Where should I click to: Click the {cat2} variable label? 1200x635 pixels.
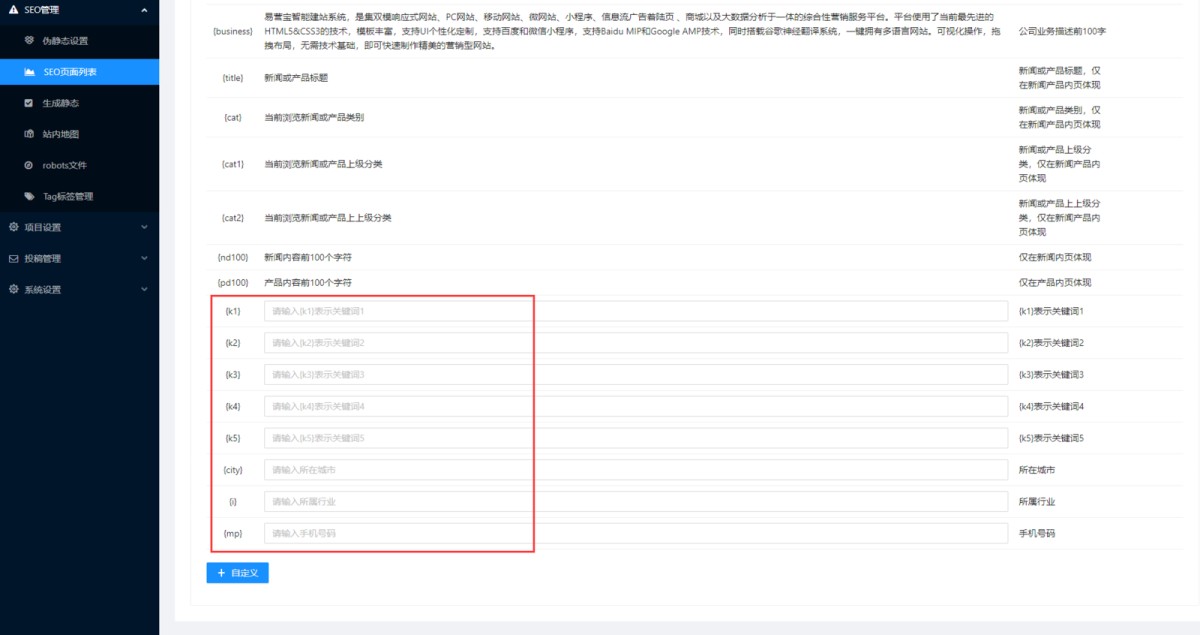pyautogui.click(x=233, y=218)
